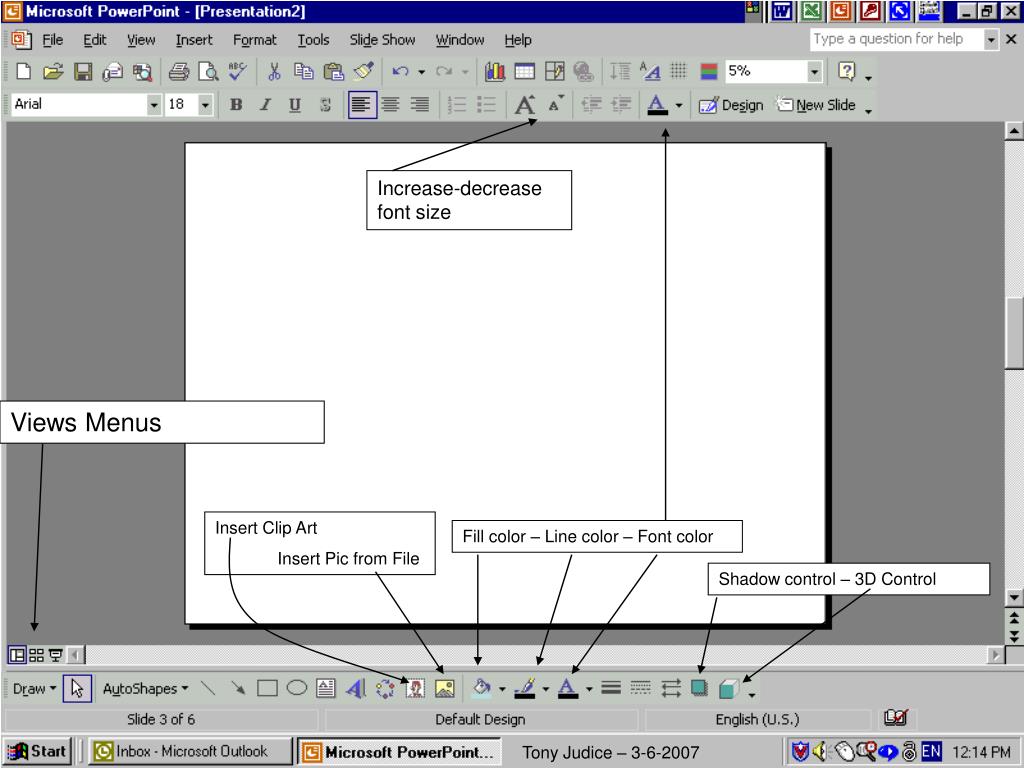Image resolution: width=1024 pixels, height=768 pixels.
Task: Choose a line style
Action: tap(611, 688)
